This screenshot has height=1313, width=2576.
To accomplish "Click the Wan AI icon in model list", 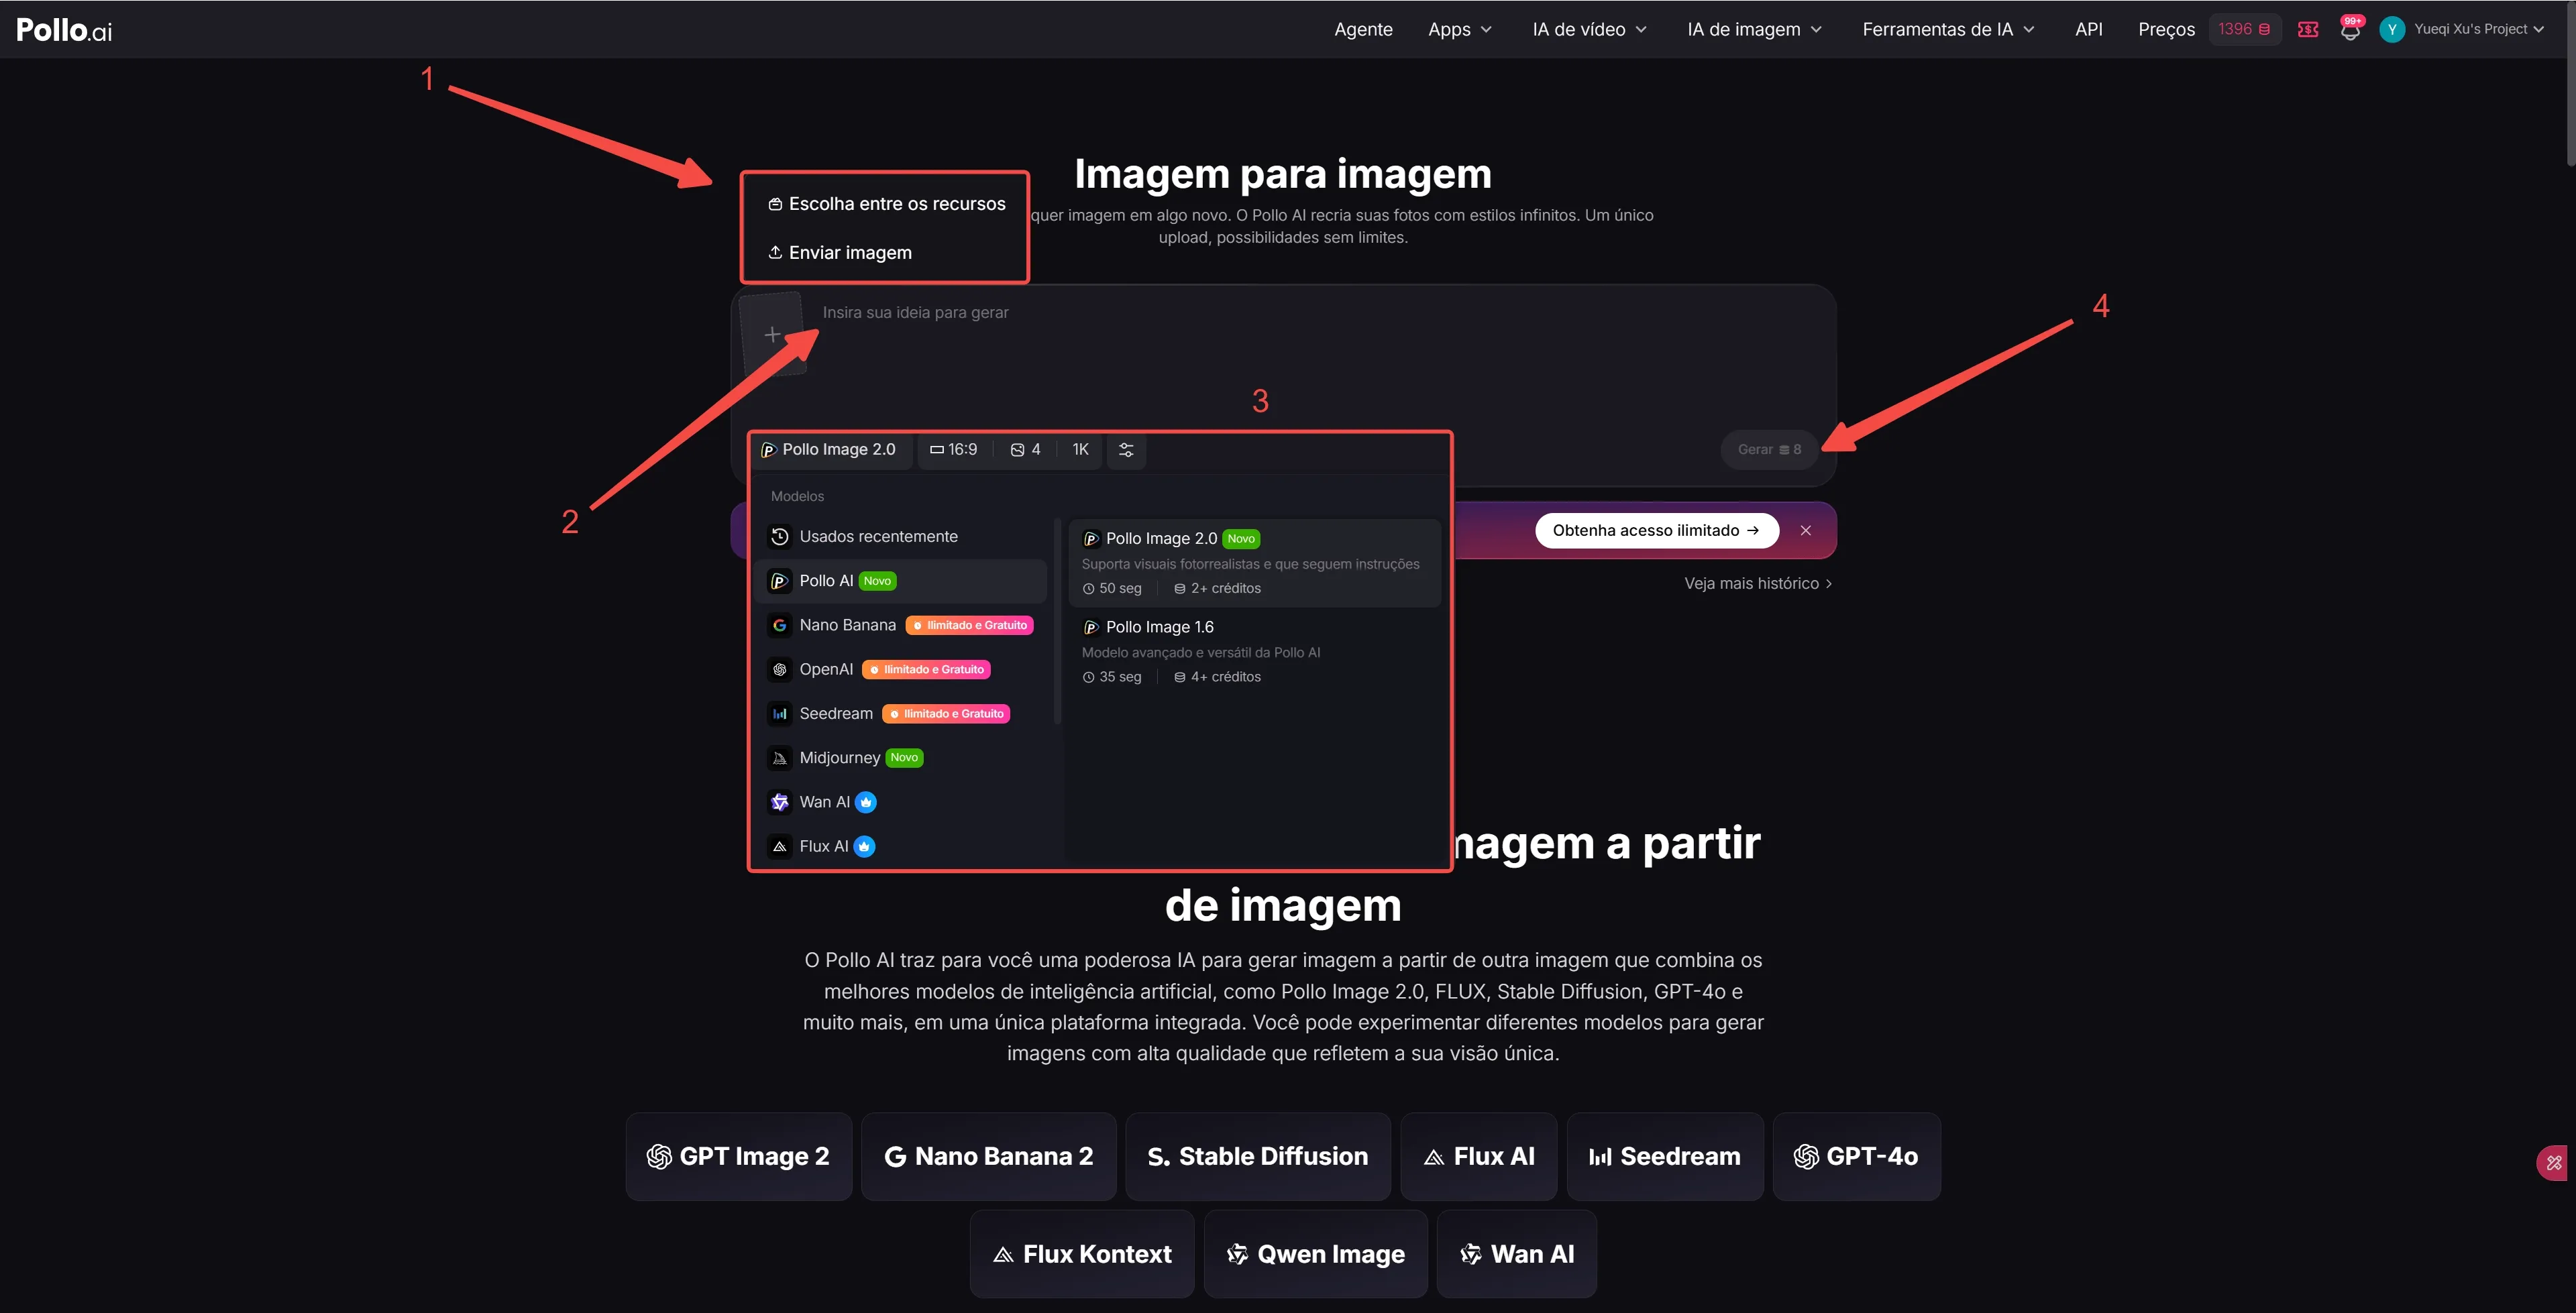I will (780, 802).
